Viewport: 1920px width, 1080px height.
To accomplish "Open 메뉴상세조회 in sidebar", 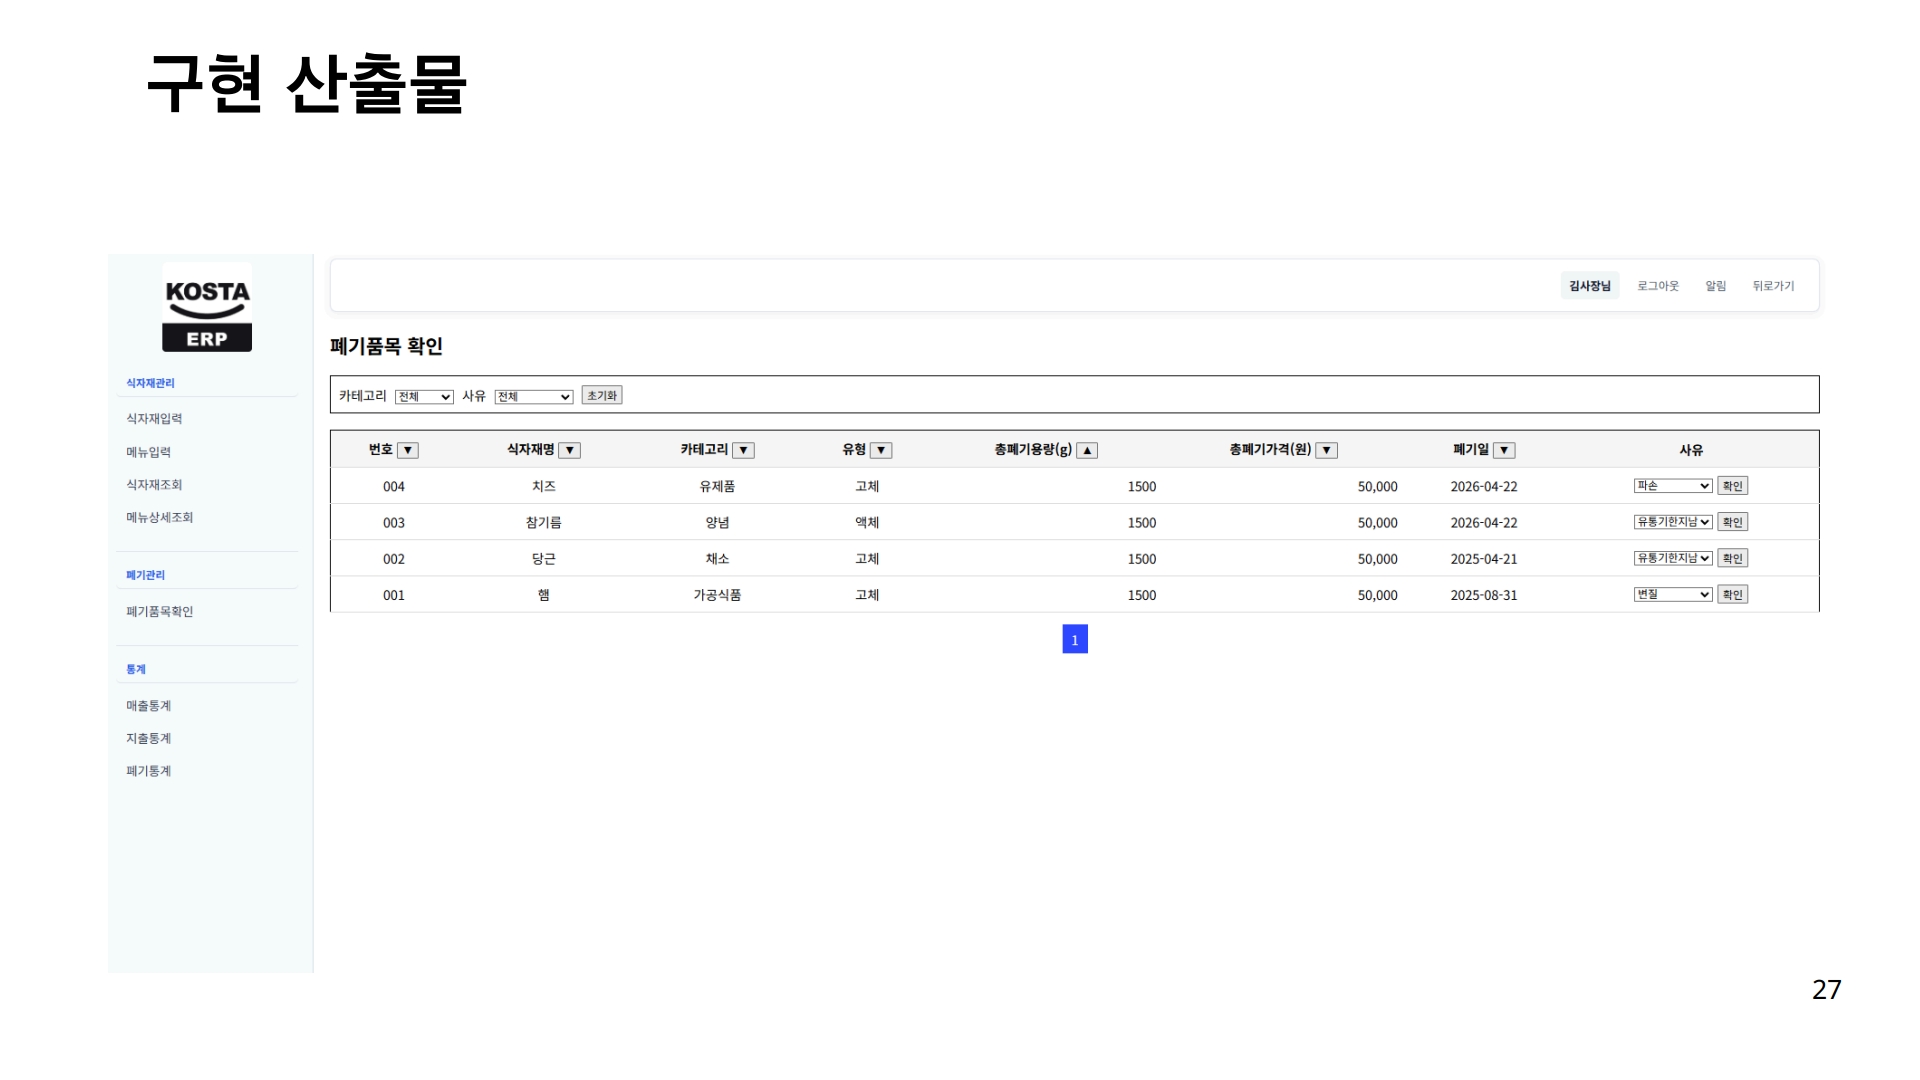I will (x=159, y=518).
